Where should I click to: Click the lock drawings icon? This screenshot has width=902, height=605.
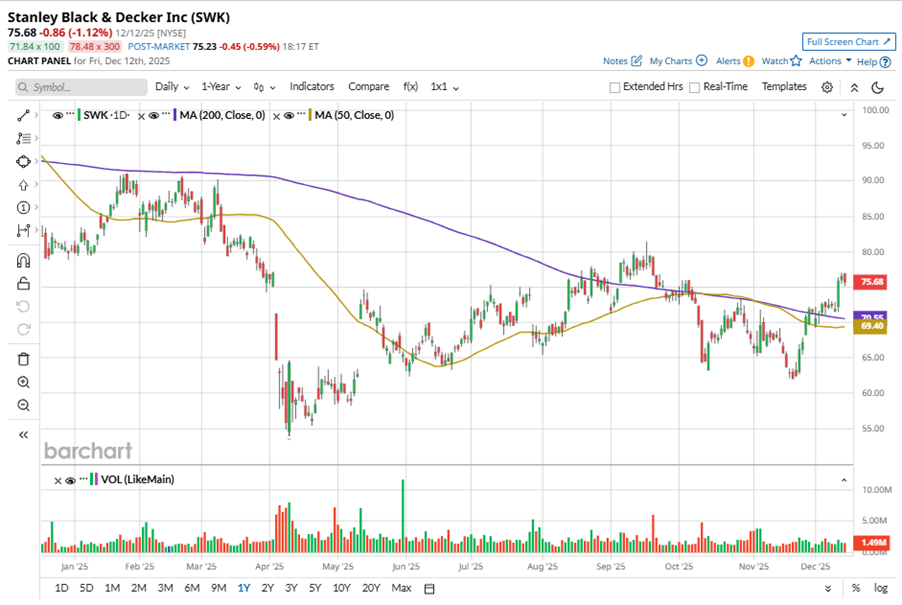pyautogui.click(x=24, y=283)
